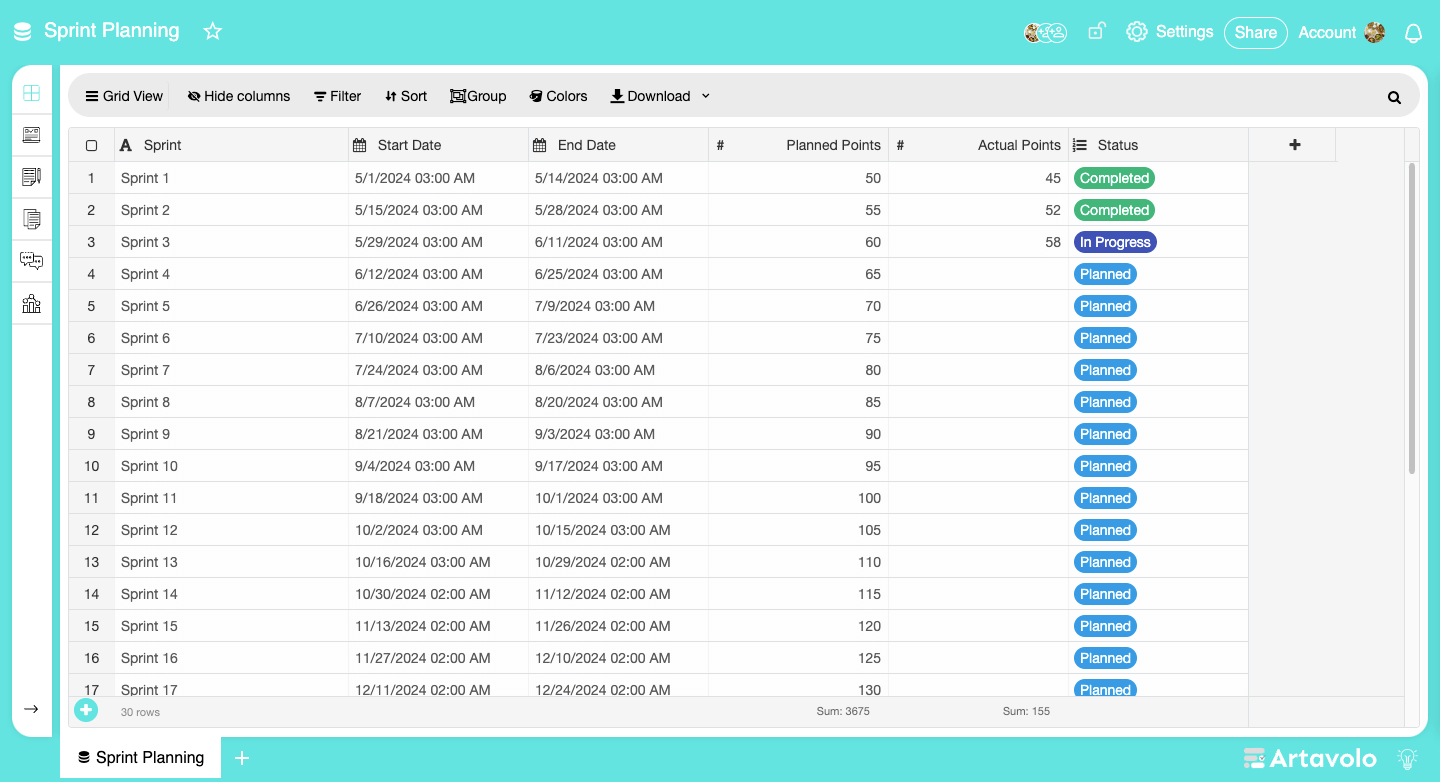1440x782 pixels.
Task: Select Sprint 10 planned points 95
Action: [798, 466]
